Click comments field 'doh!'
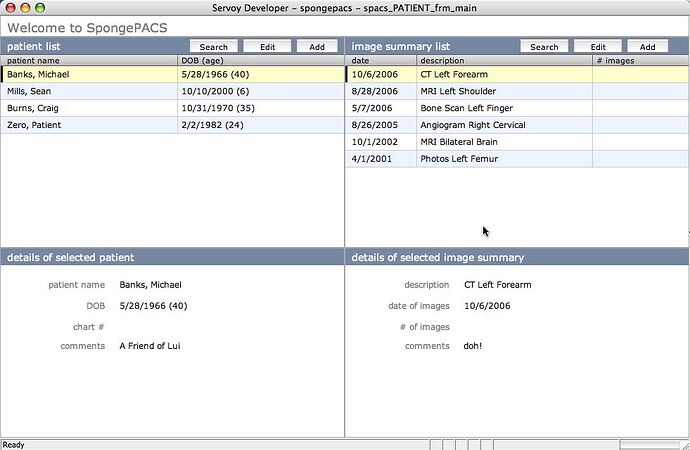 (473, 346)
